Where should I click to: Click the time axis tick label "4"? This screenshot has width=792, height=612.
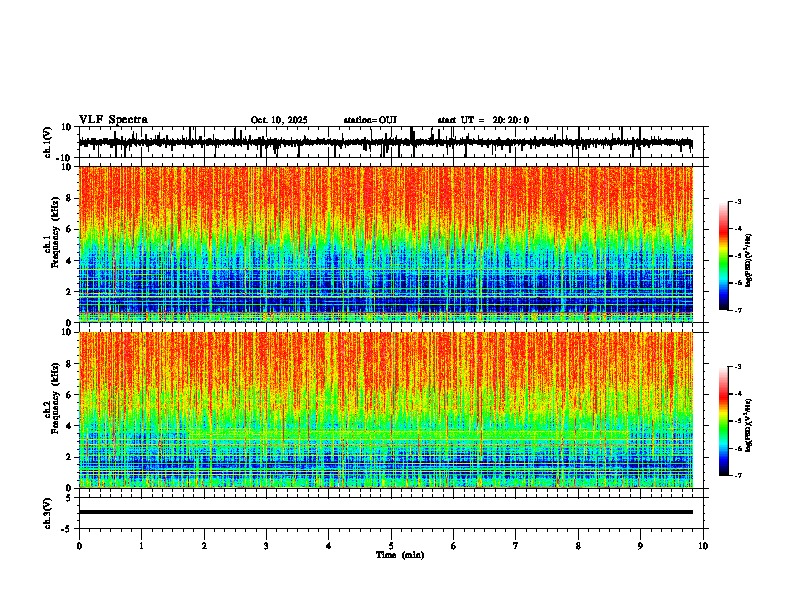(x=329, y=546)
